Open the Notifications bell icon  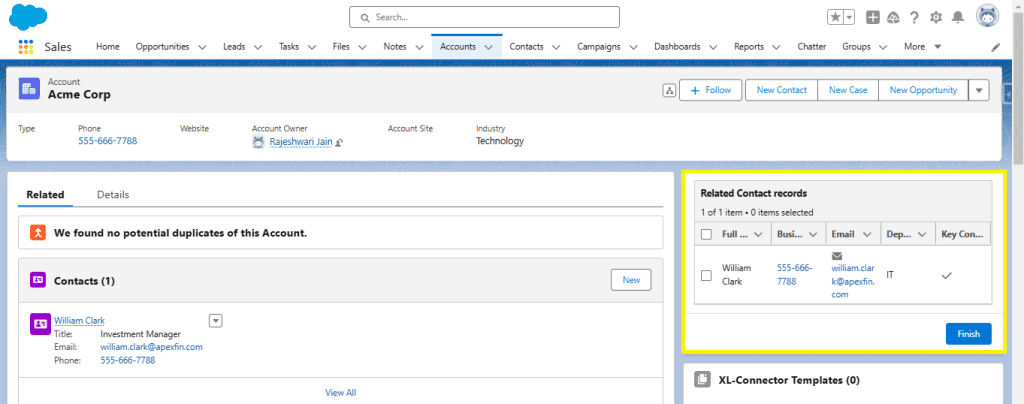coord(957,18)
